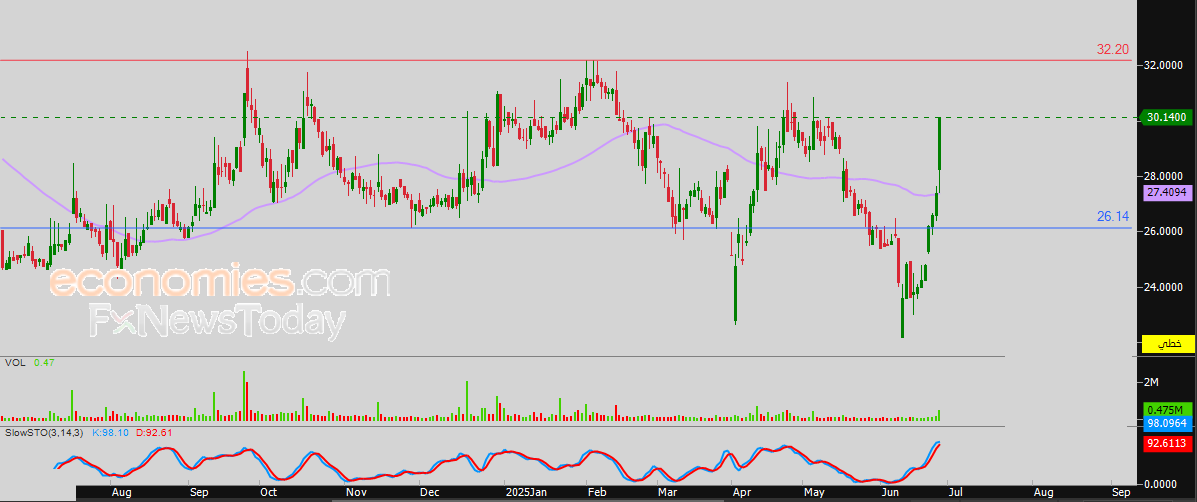
Task: Click the latest tall green candlestick
Action: pos(939,145)
